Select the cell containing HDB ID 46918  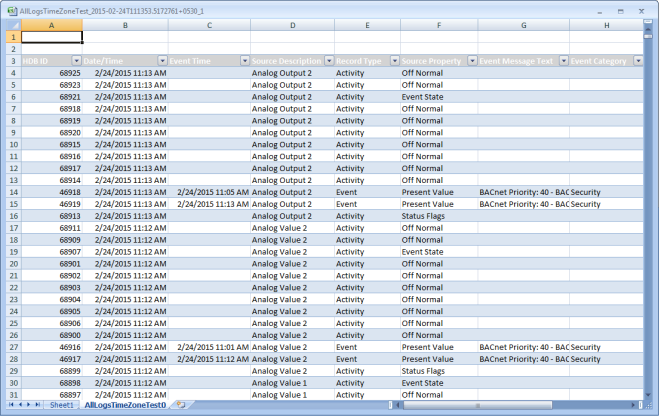point(52,191)
